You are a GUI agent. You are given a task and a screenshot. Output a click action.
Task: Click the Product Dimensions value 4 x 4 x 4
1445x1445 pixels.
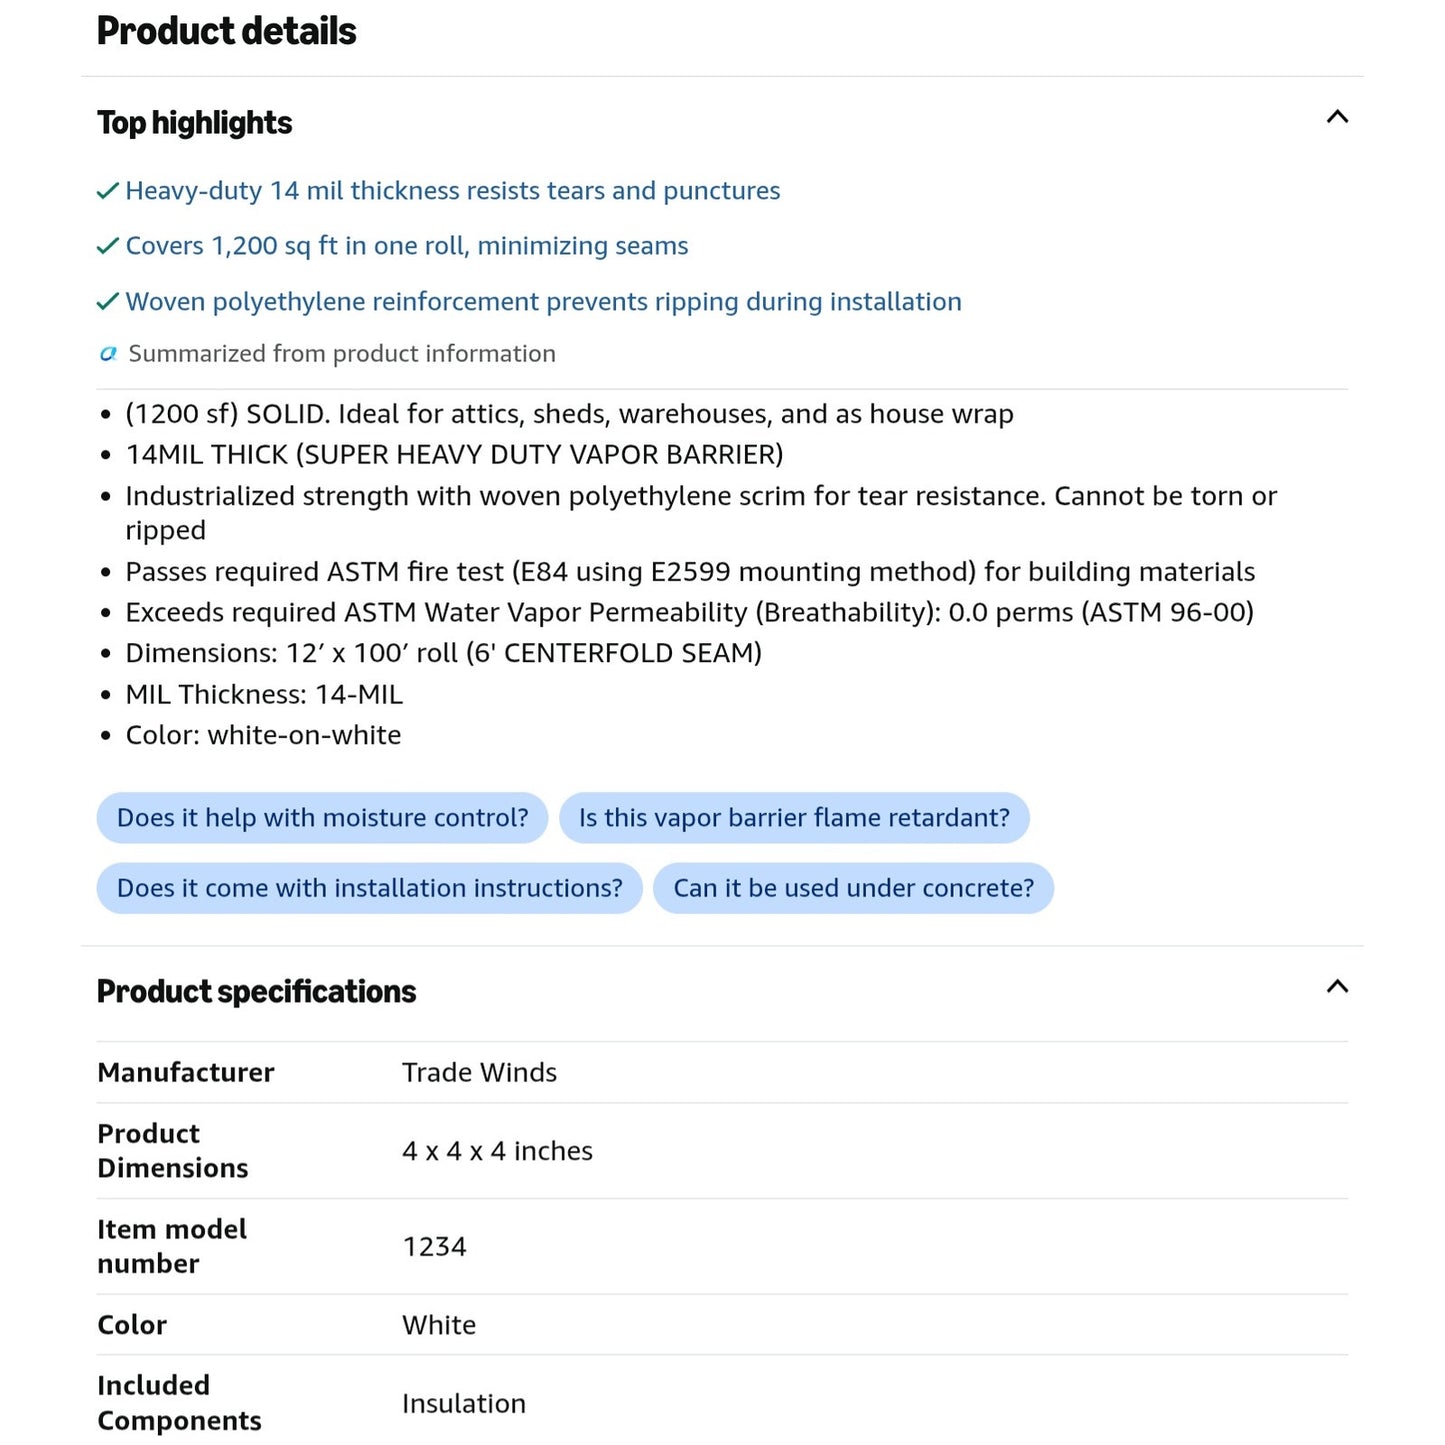coord(497,1151)
